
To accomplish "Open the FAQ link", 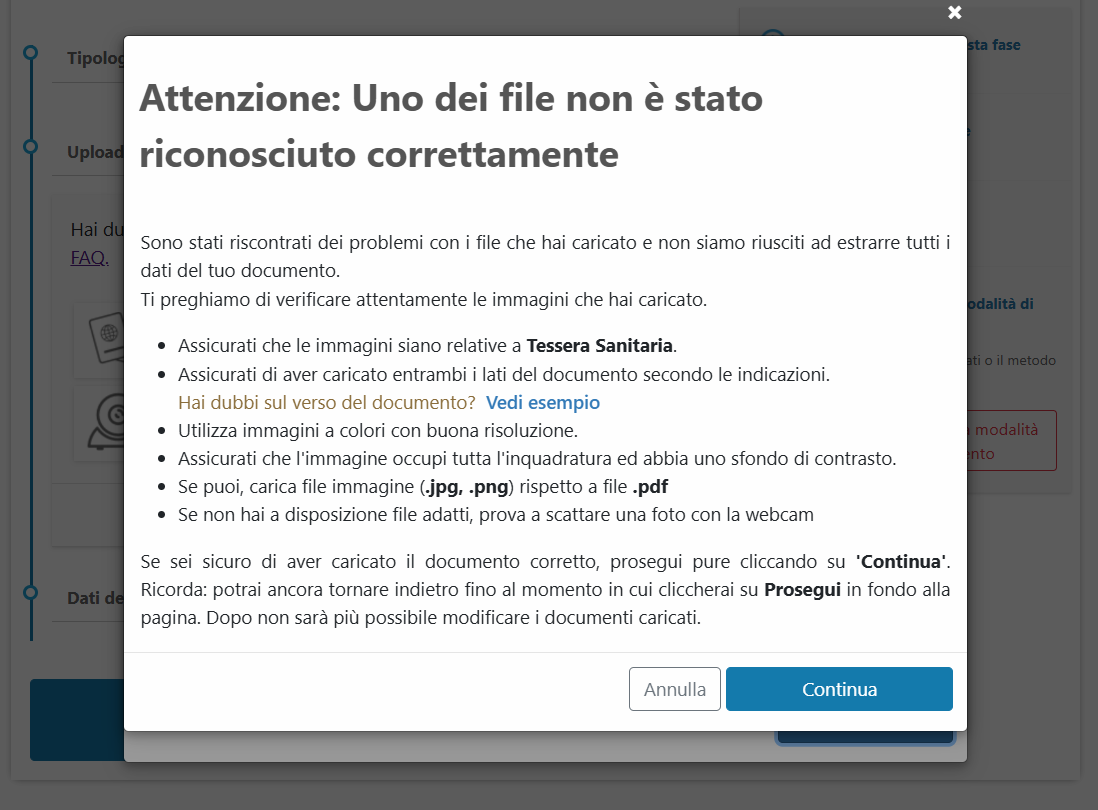I will tap(89, 258).
